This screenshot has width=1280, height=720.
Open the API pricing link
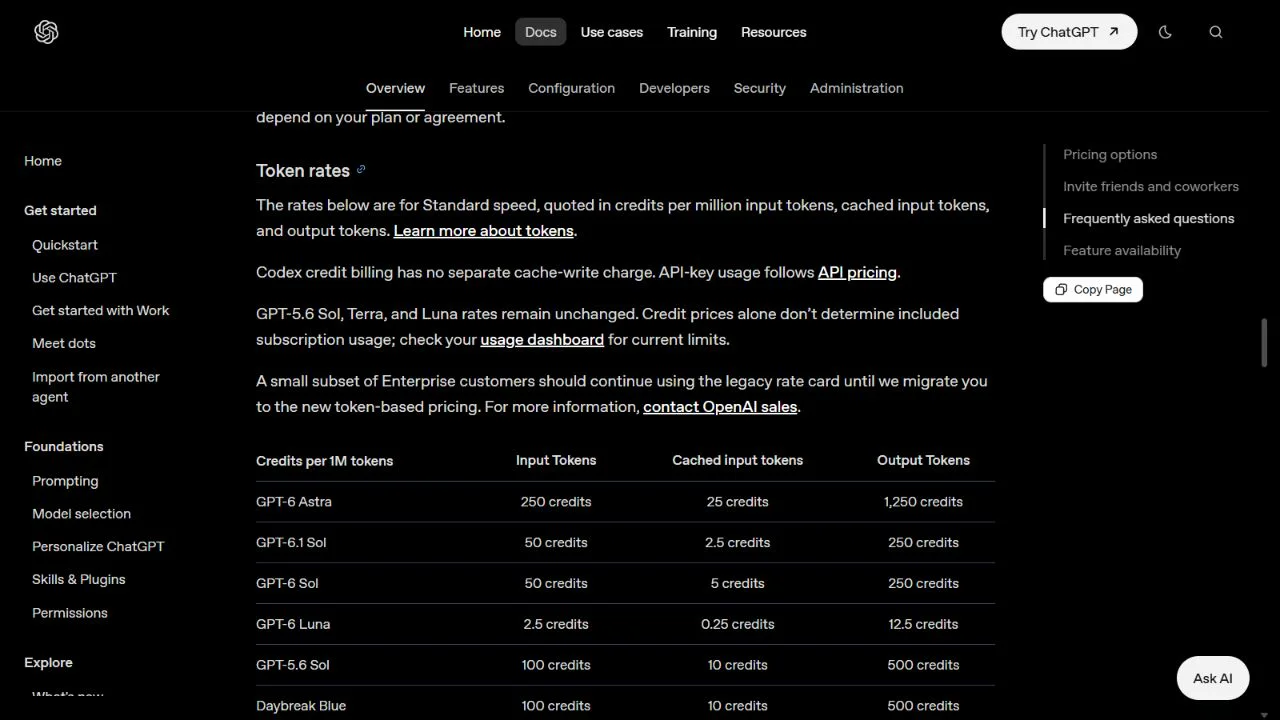point(857,272)
